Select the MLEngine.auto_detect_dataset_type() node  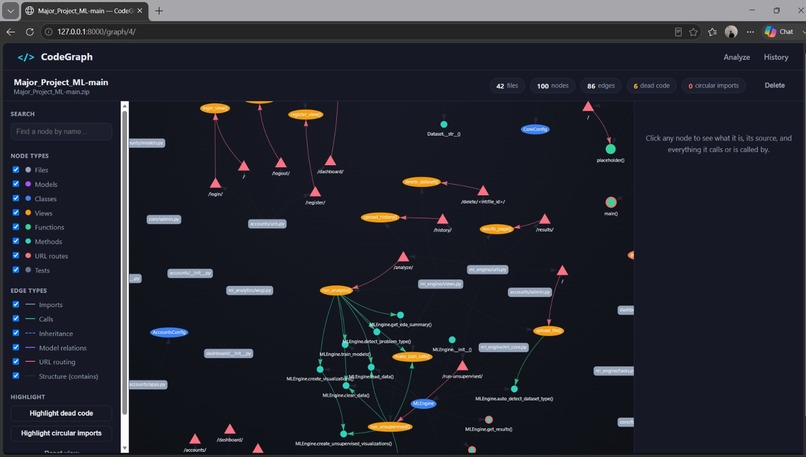[x=514, y=389]
